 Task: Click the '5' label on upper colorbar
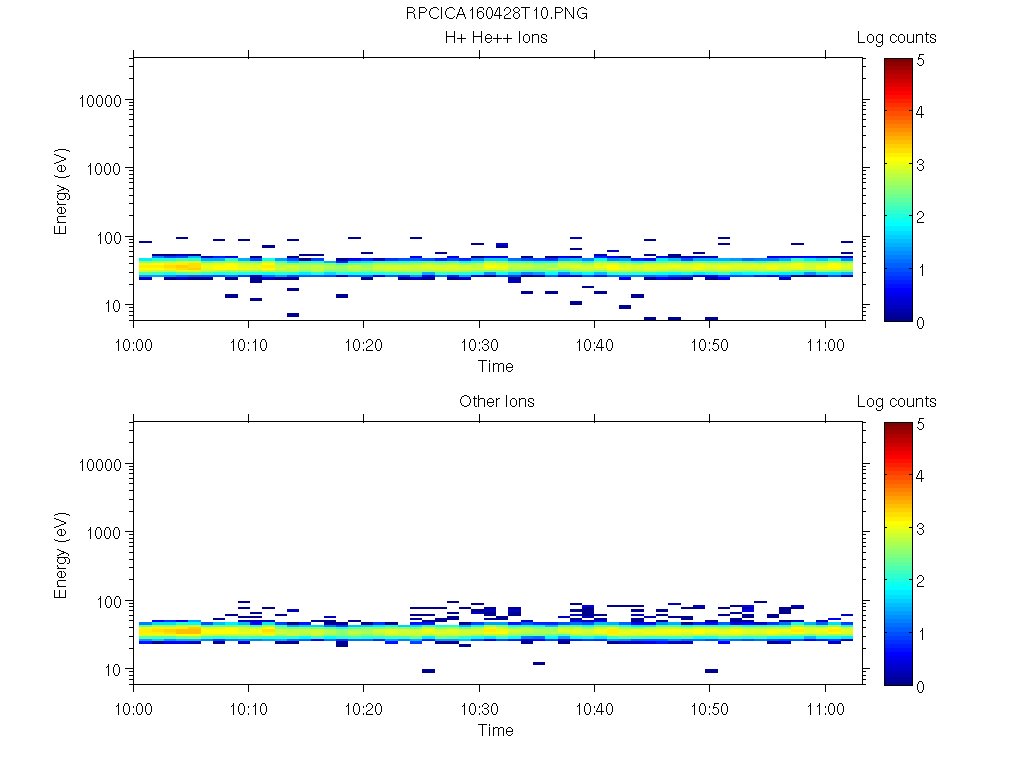[920, 61]
